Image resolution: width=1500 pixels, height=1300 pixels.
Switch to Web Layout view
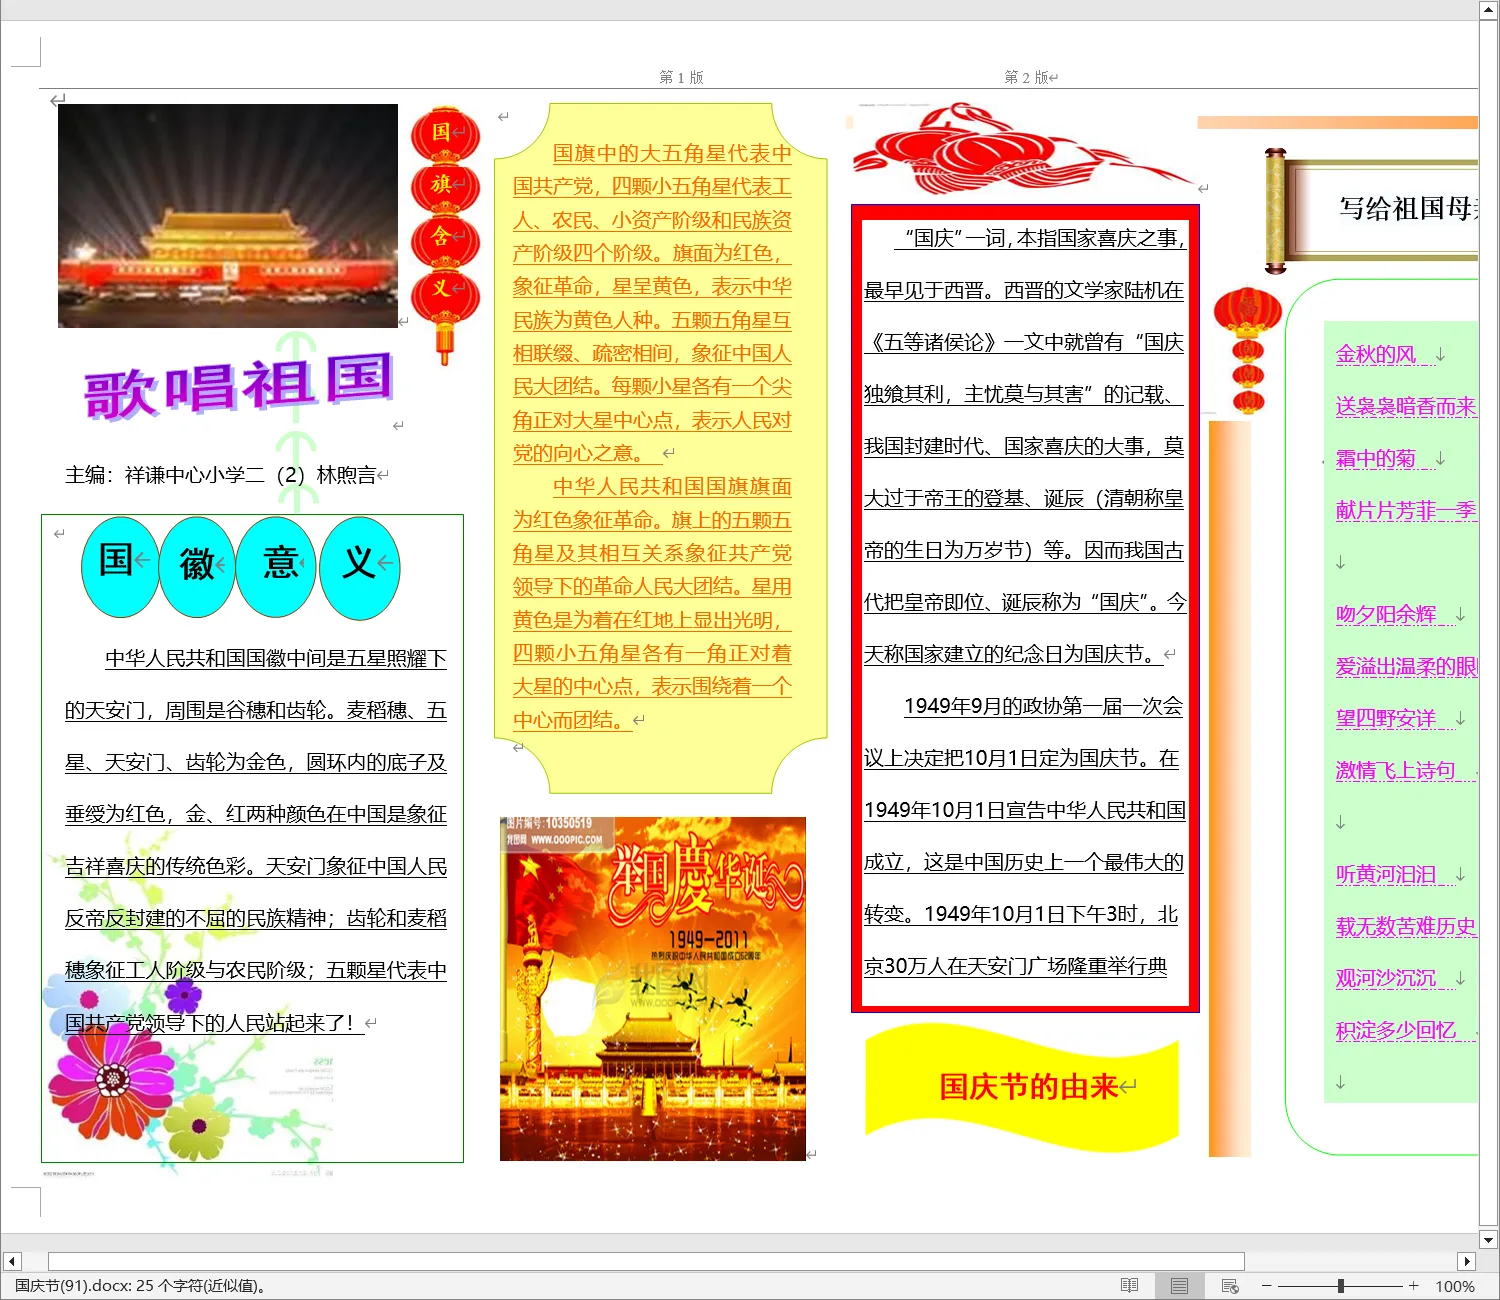1230,1286
